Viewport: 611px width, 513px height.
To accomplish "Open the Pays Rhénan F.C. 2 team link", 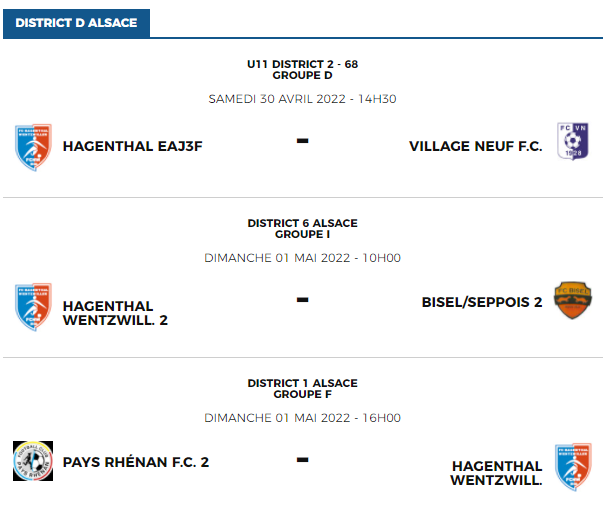I will tap(136, 462).
